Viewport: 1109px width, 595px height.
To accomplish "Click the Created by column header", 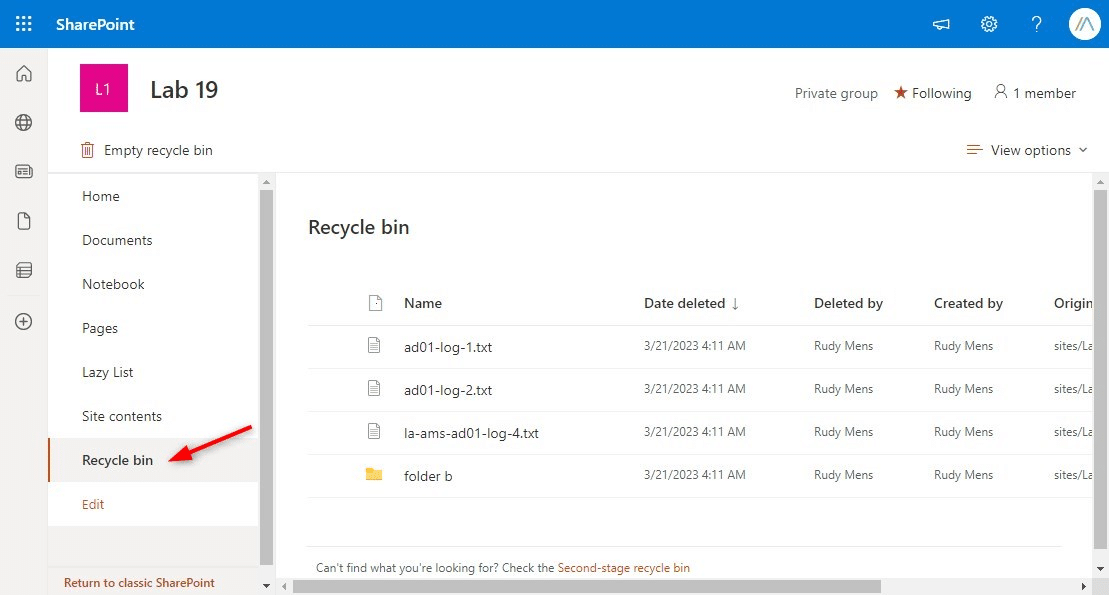I will click(x=968, y=303).
